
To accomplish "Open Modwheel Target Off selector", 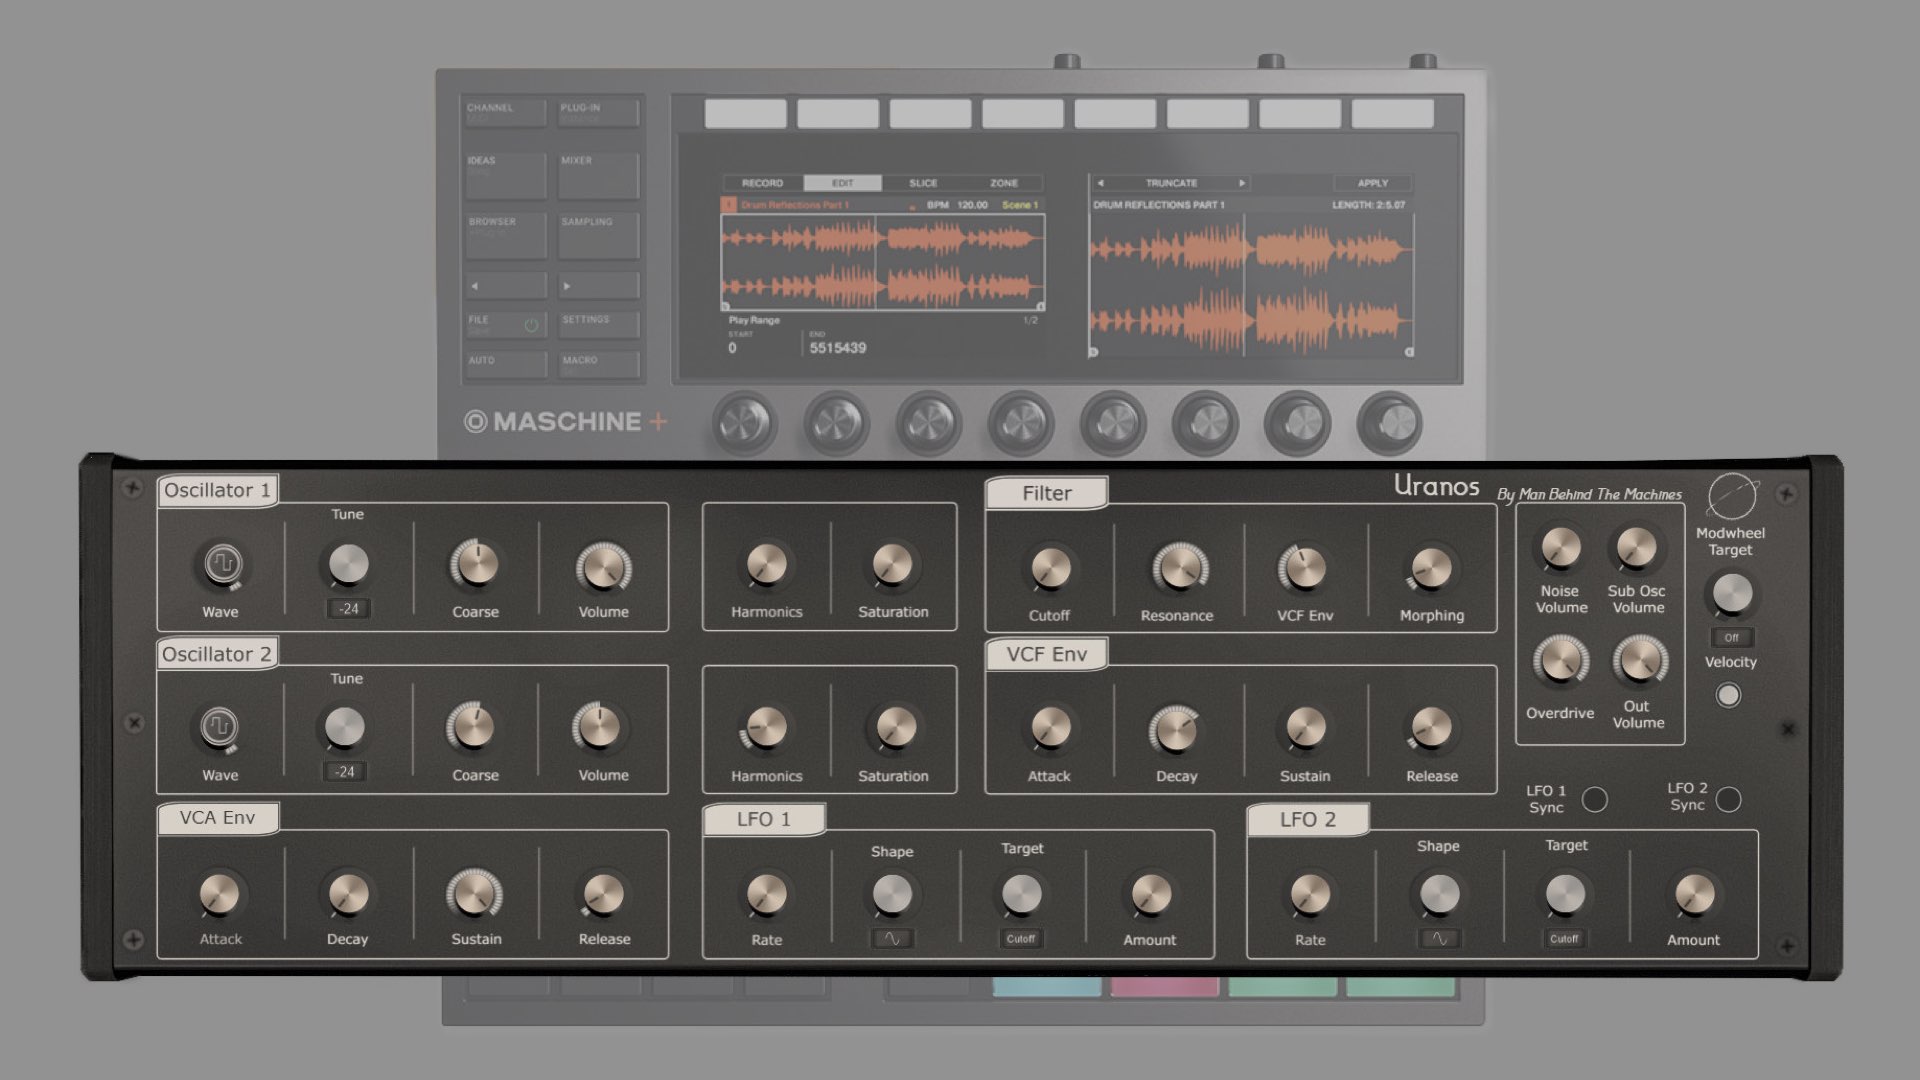I will click(x=1731, y=637).
